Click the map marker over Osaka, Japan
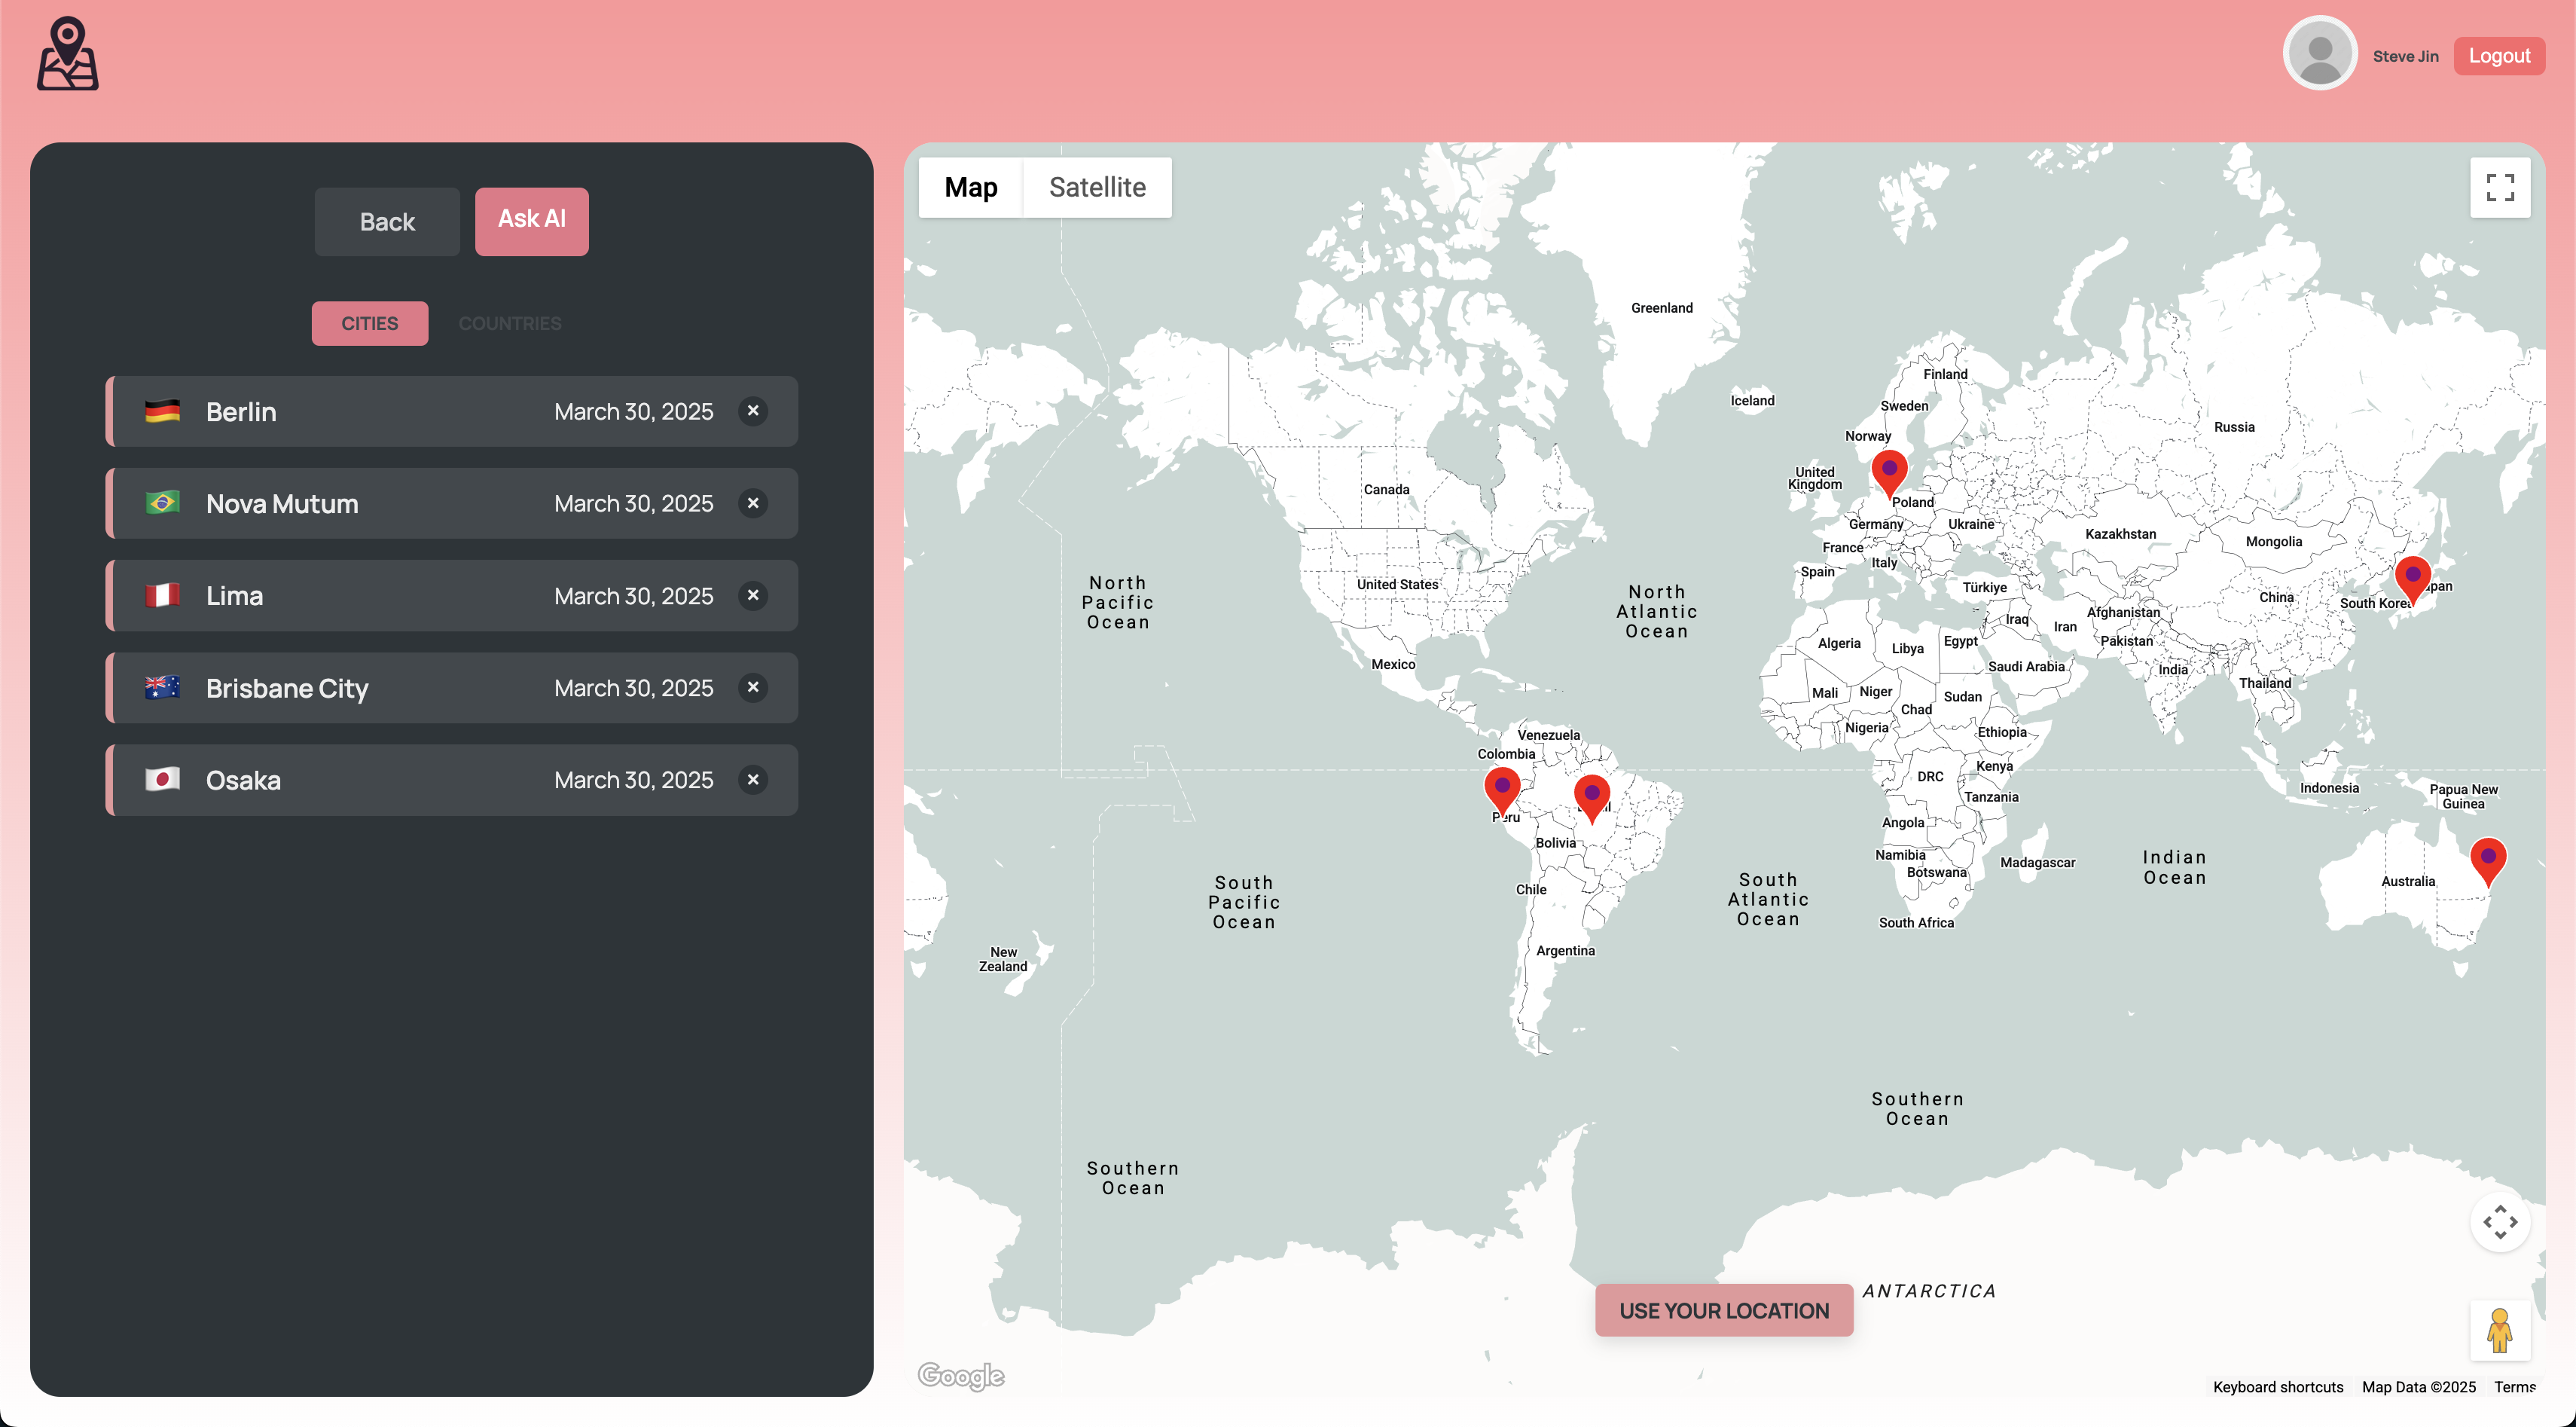 [2411, 578]
